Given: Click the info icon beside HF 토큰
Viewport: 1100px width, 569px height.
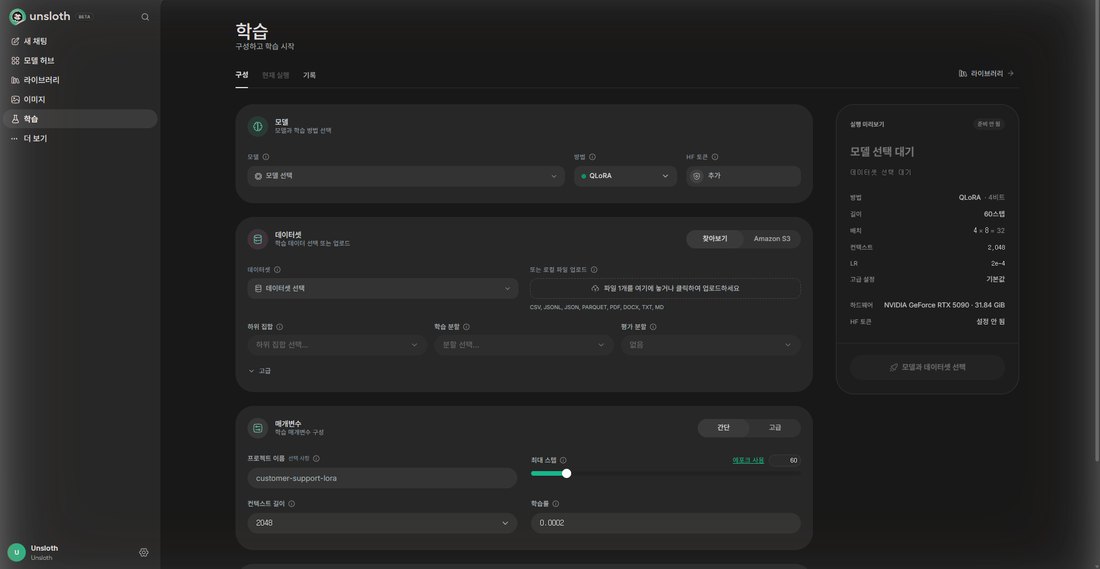Looking at the screenshot, I should click(x=715, y=157).
